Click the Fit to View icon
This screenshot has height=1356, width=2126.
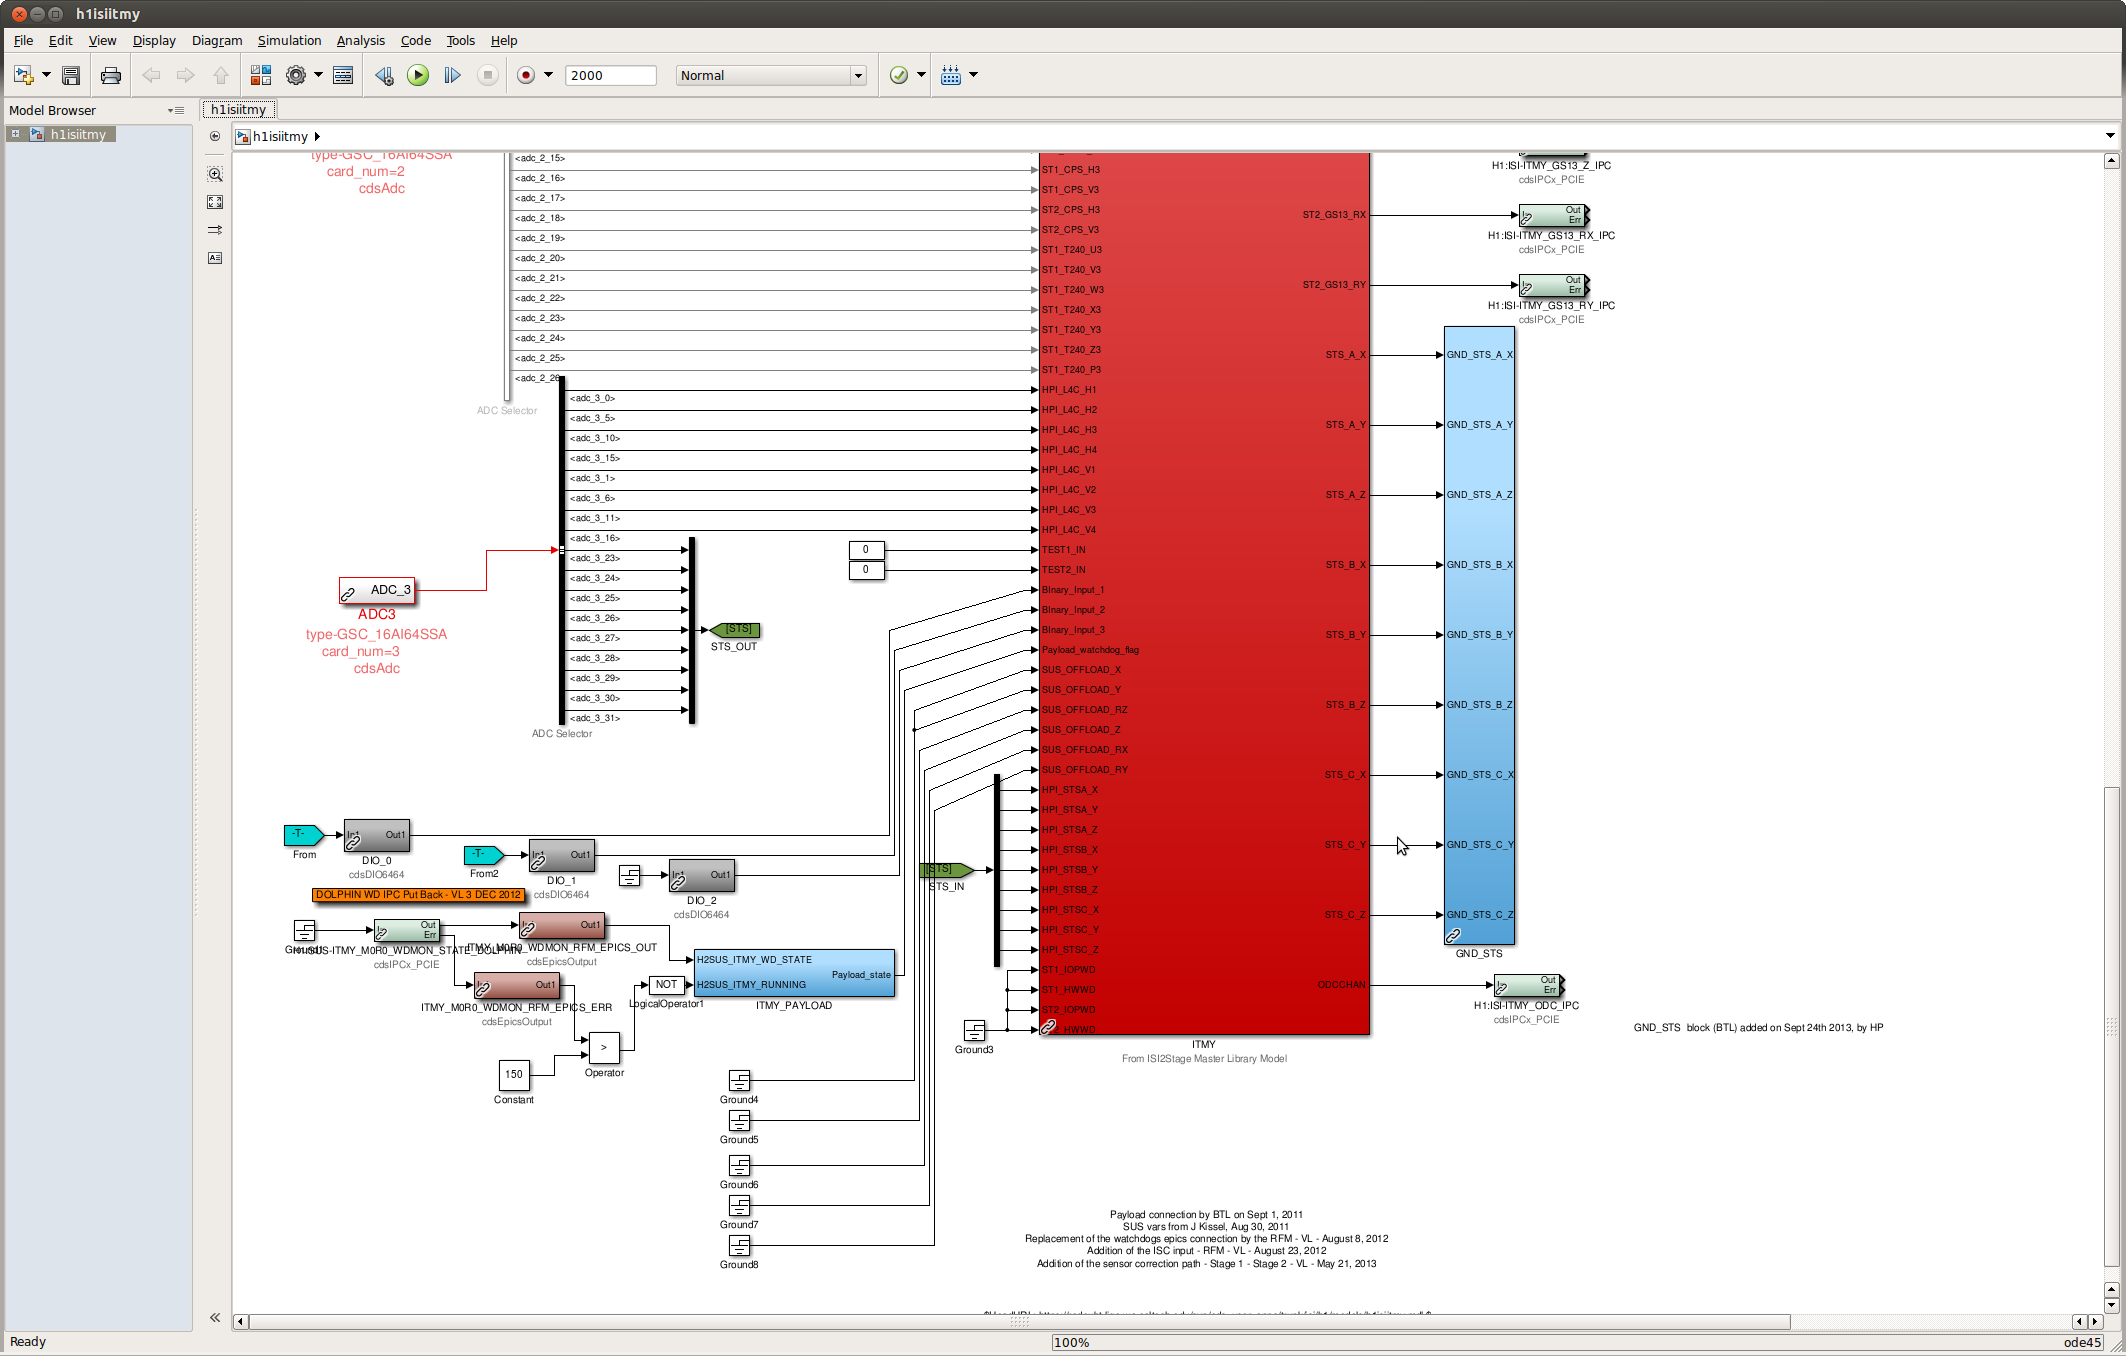(x=215, y=202)
